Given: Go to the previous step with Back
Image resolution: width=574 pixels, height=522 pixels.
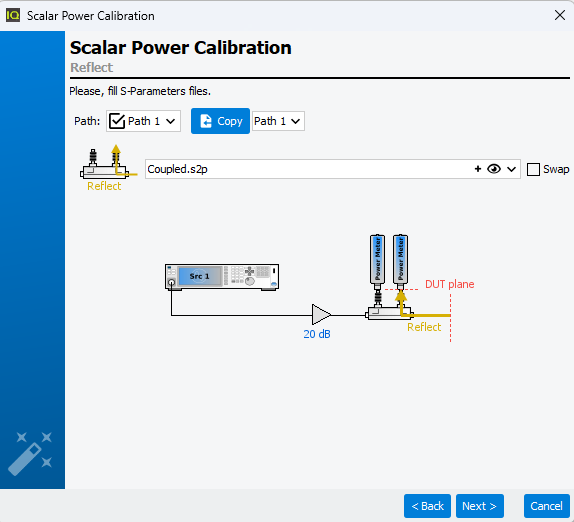Looking at the screenshot, I should click(427, 506).
